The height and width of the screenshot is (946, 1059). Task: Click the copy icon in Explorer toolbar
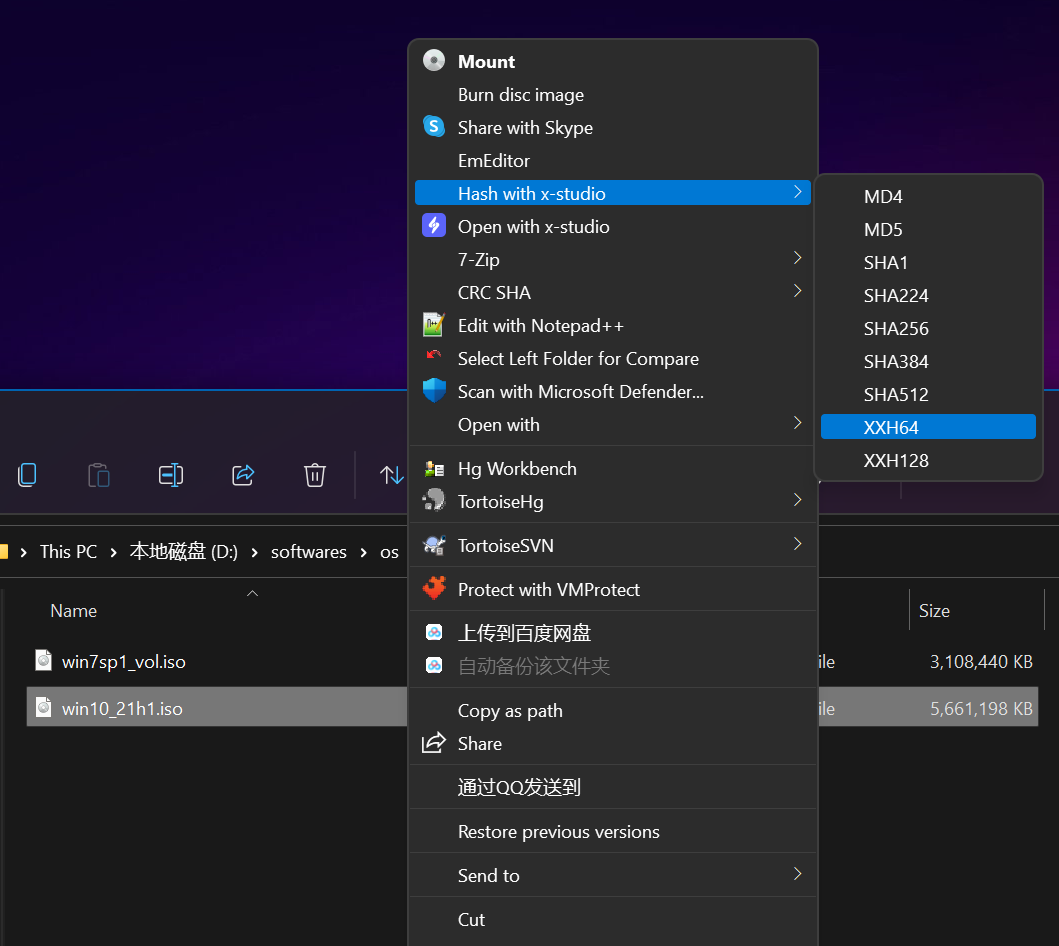(x=27, y=475)
